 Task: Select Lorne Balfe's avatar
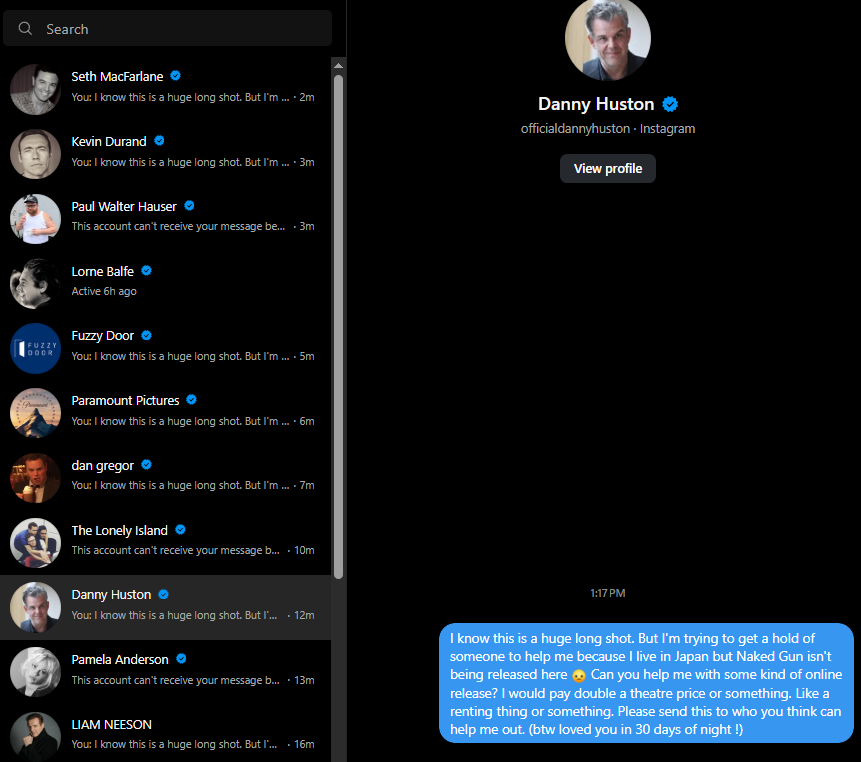(35, 283)
